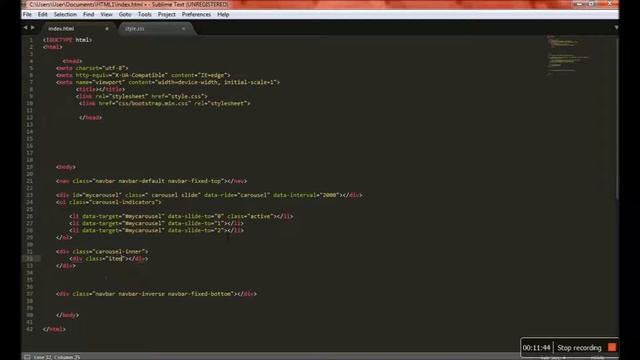Open the Preferences menu
The width and height of the screenshot is (640, 360).
(x=196, y=14)
